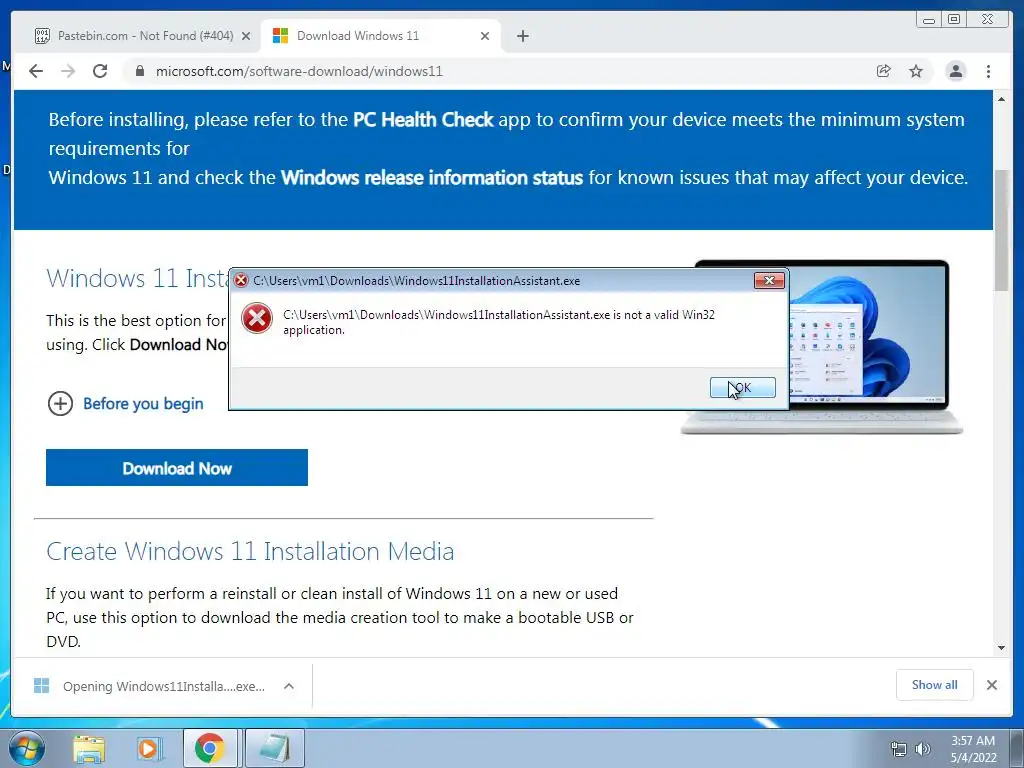This screenshot has width=1024, height=768.
Task: Open Windows Media Player from the taskbar
Action: (148, 749)
